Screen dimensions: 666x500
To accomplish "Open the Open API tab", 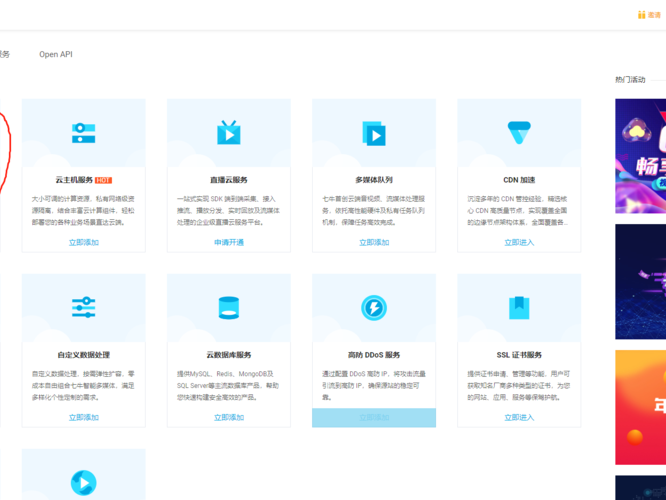I will pyautogui.click(x=56, y=54).
